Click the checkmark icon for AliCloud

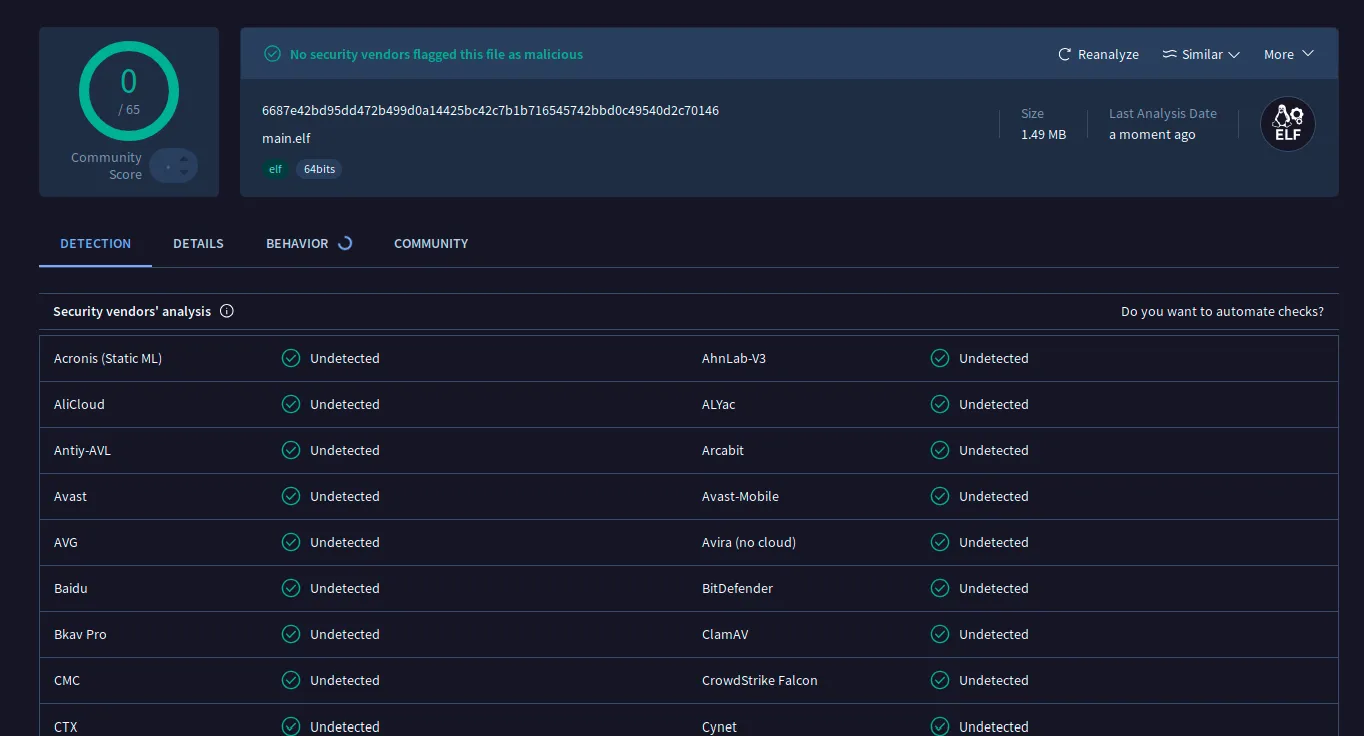pyautogui.click(x=291, y=404)
